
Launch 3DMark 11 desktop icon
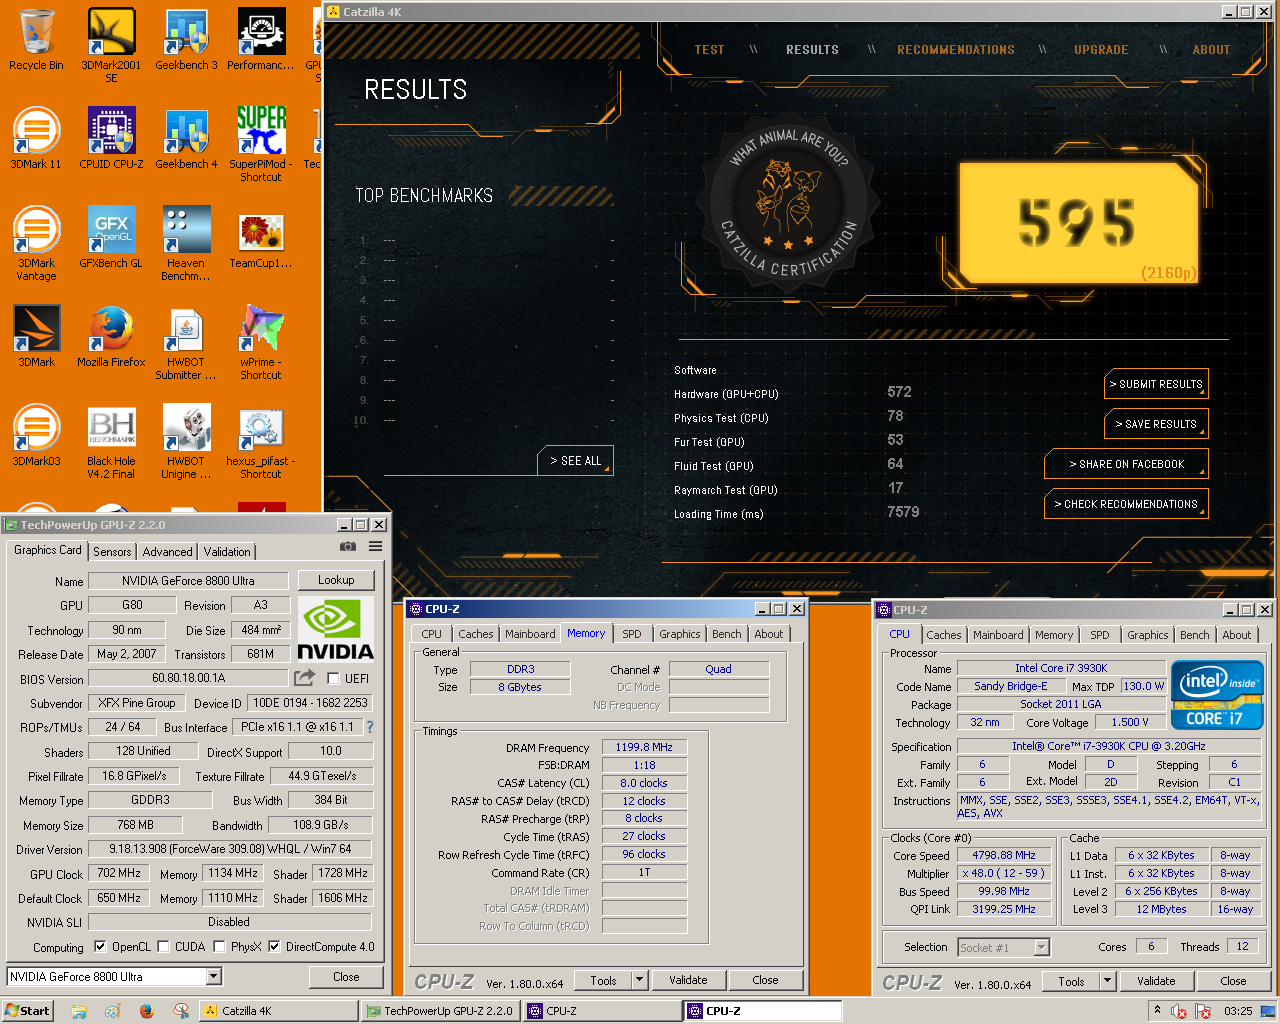click(36, 139)
